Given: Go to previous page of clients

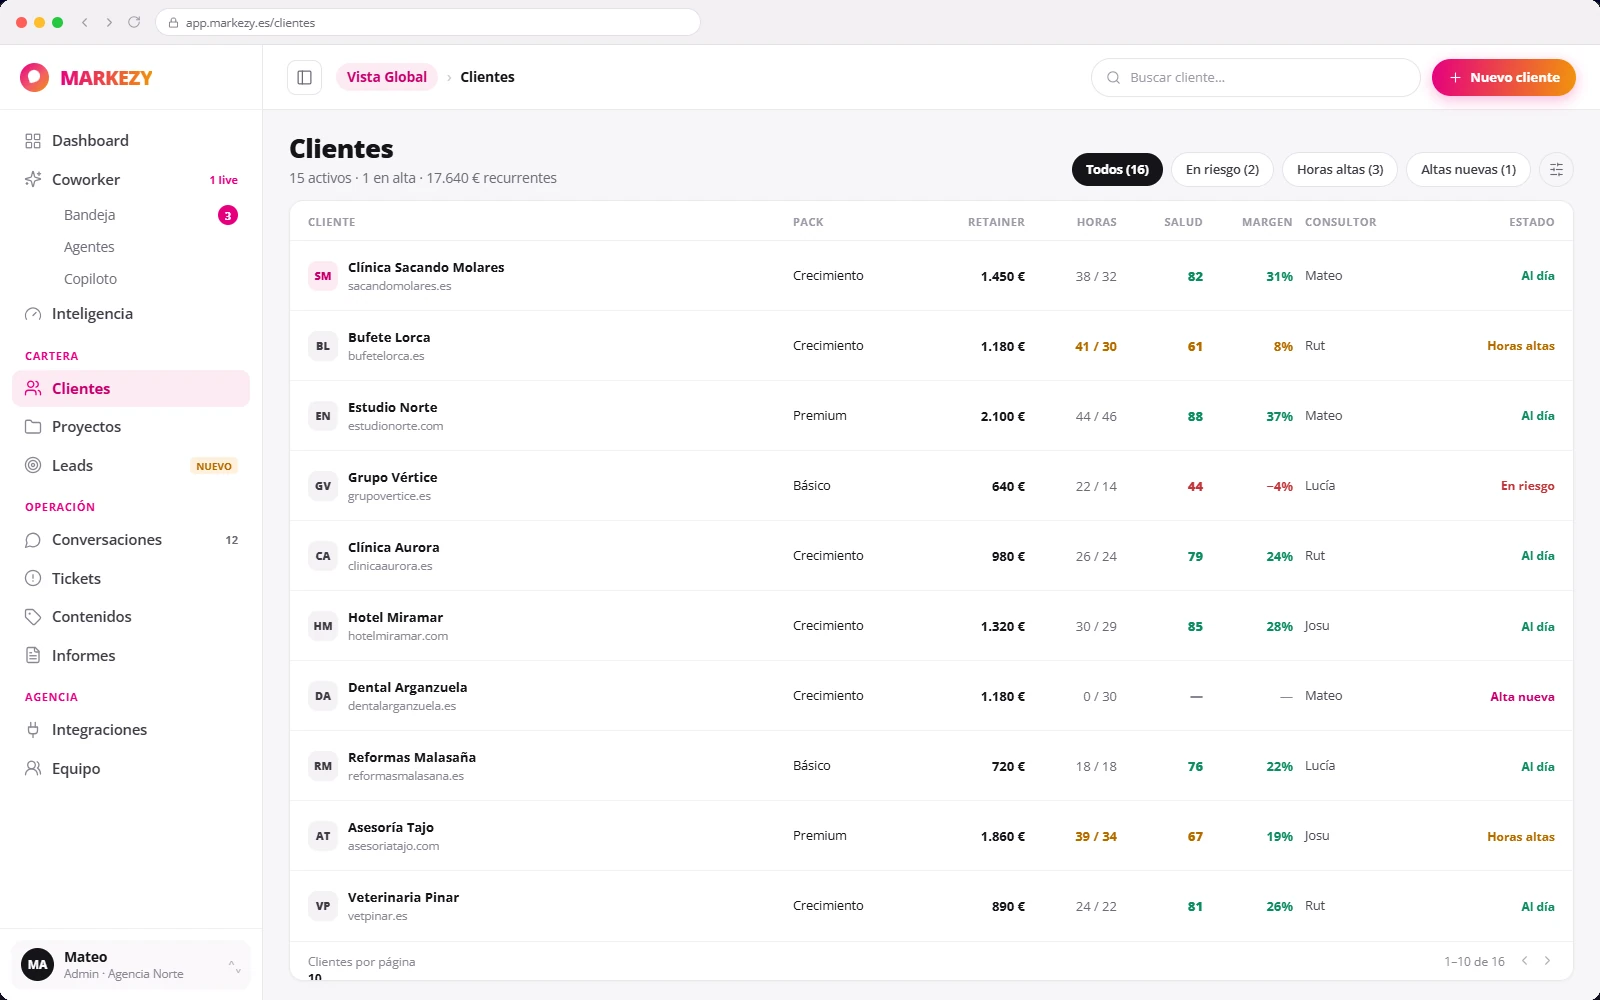Looking at the screenshot, I should coord(1525,961).
